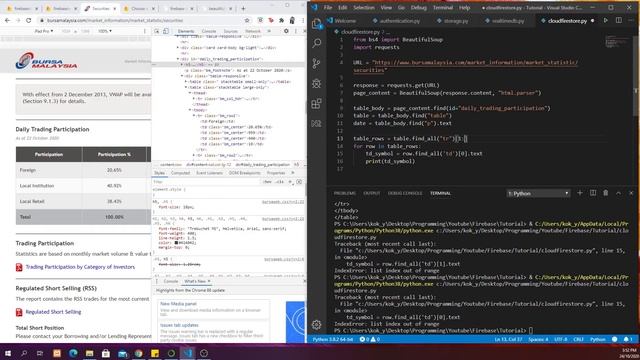The image size is (640, 360).
Task: Open the Source Control view in VS Code
Action: point(316,63)
